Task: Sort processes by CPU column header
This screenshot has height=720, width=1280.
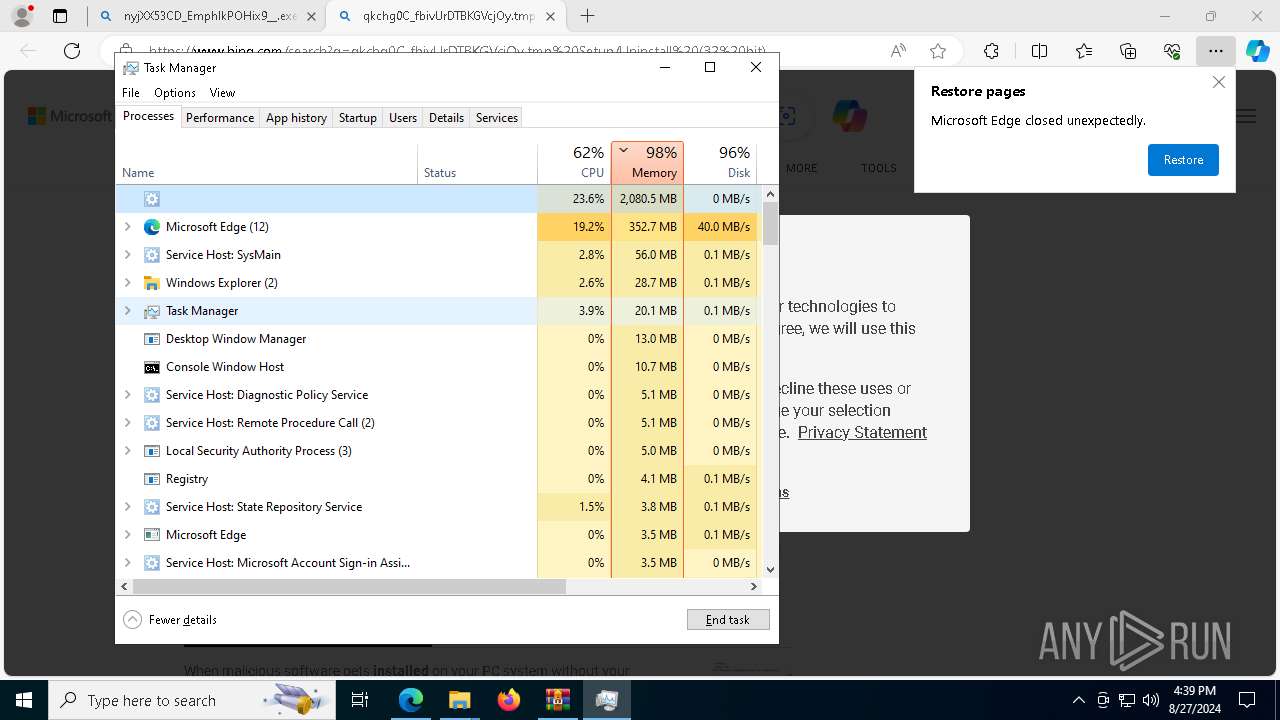Action: [x=574, y=163]
